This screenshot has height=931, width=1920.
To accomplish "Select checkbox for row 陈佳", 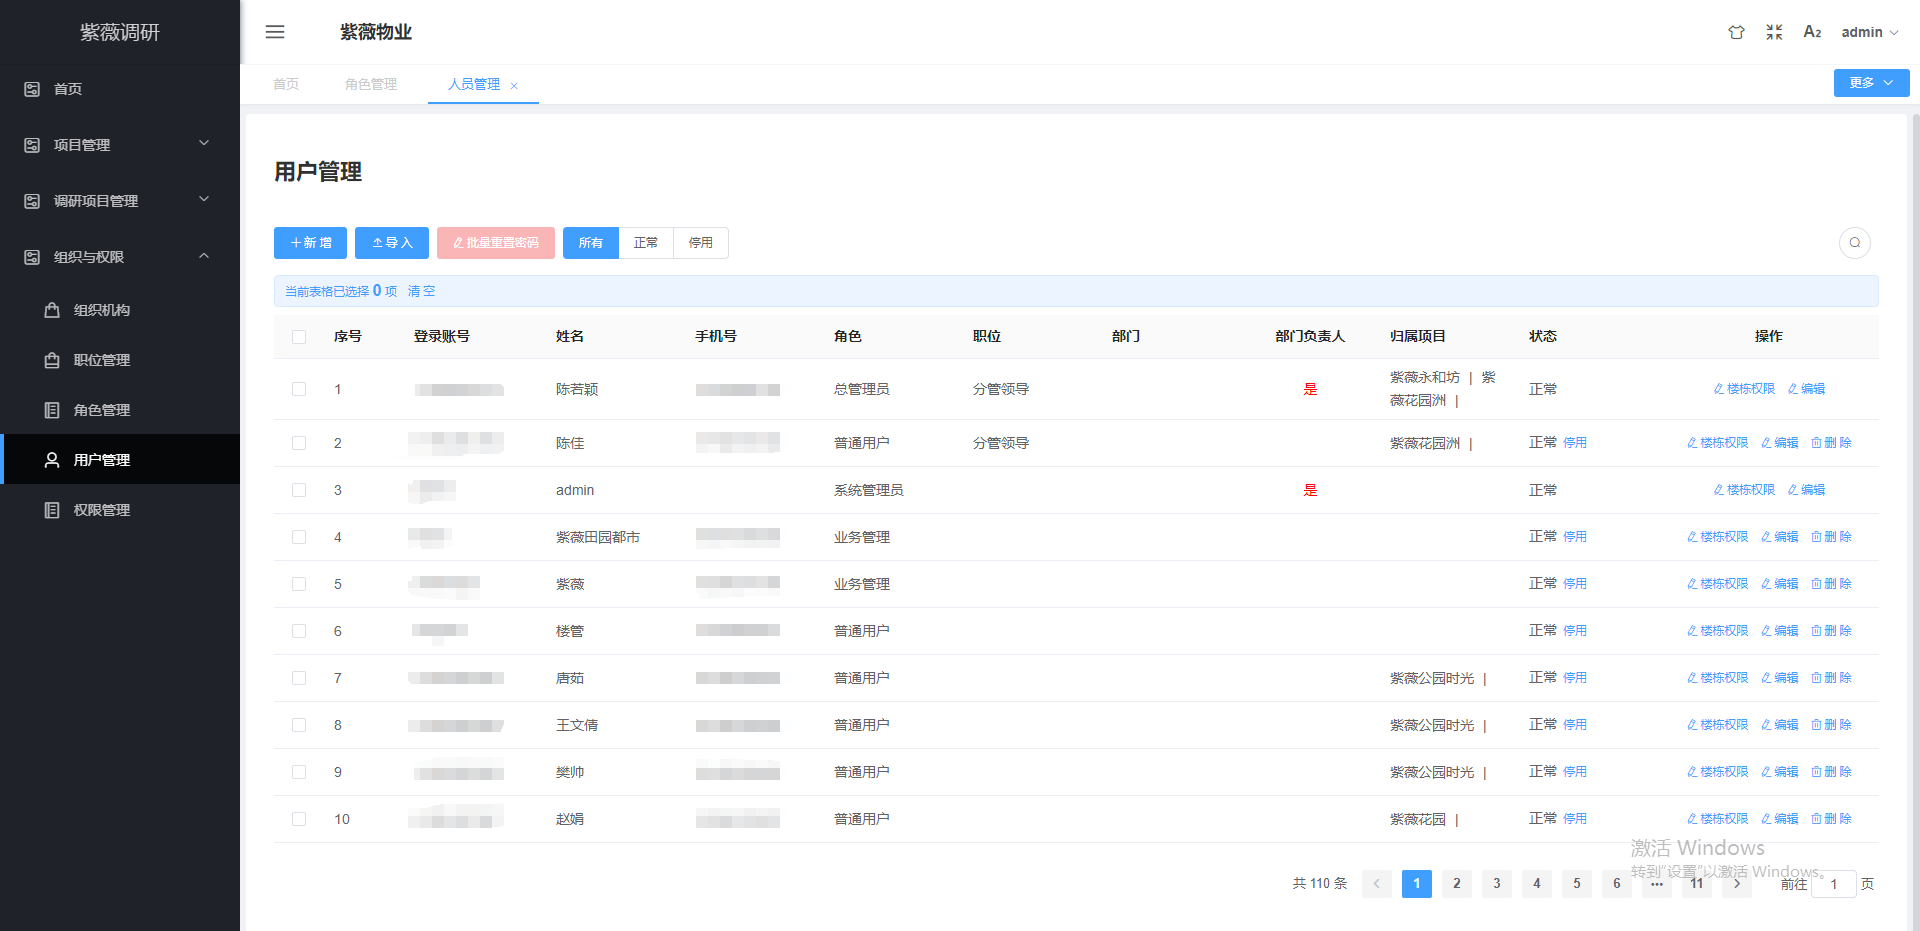I will point(299,443).
